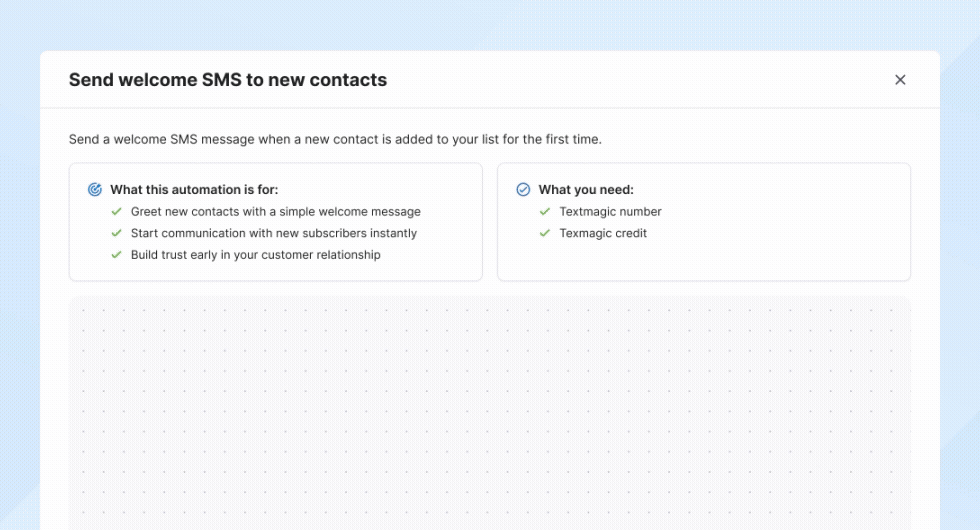Click 'Greet new contacts with a simple welcome message'

[275, 212]
